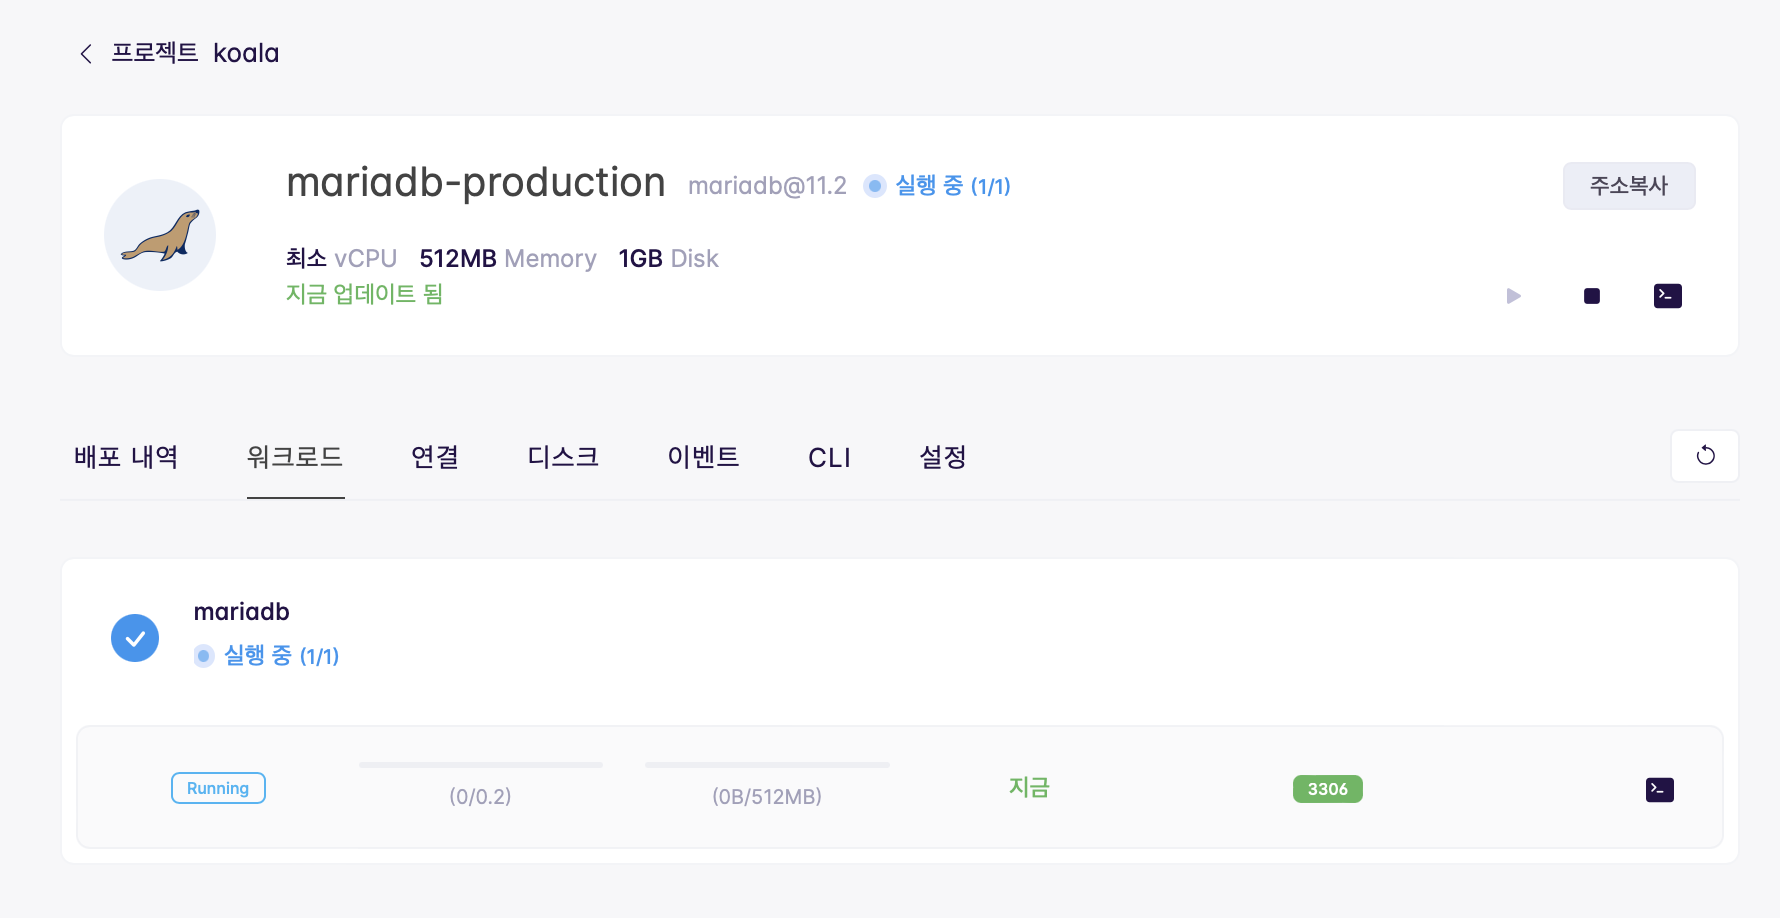Image resolution: width=1780 pixels, height=918 pixels.
Task: Click the 1GB Disk spec
Action: point(669,259)
